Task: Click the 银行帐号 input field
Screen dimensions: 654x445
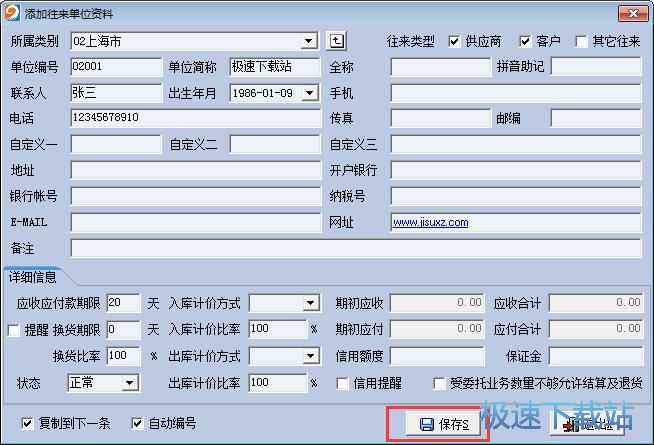Action: [x=196, y=196]
